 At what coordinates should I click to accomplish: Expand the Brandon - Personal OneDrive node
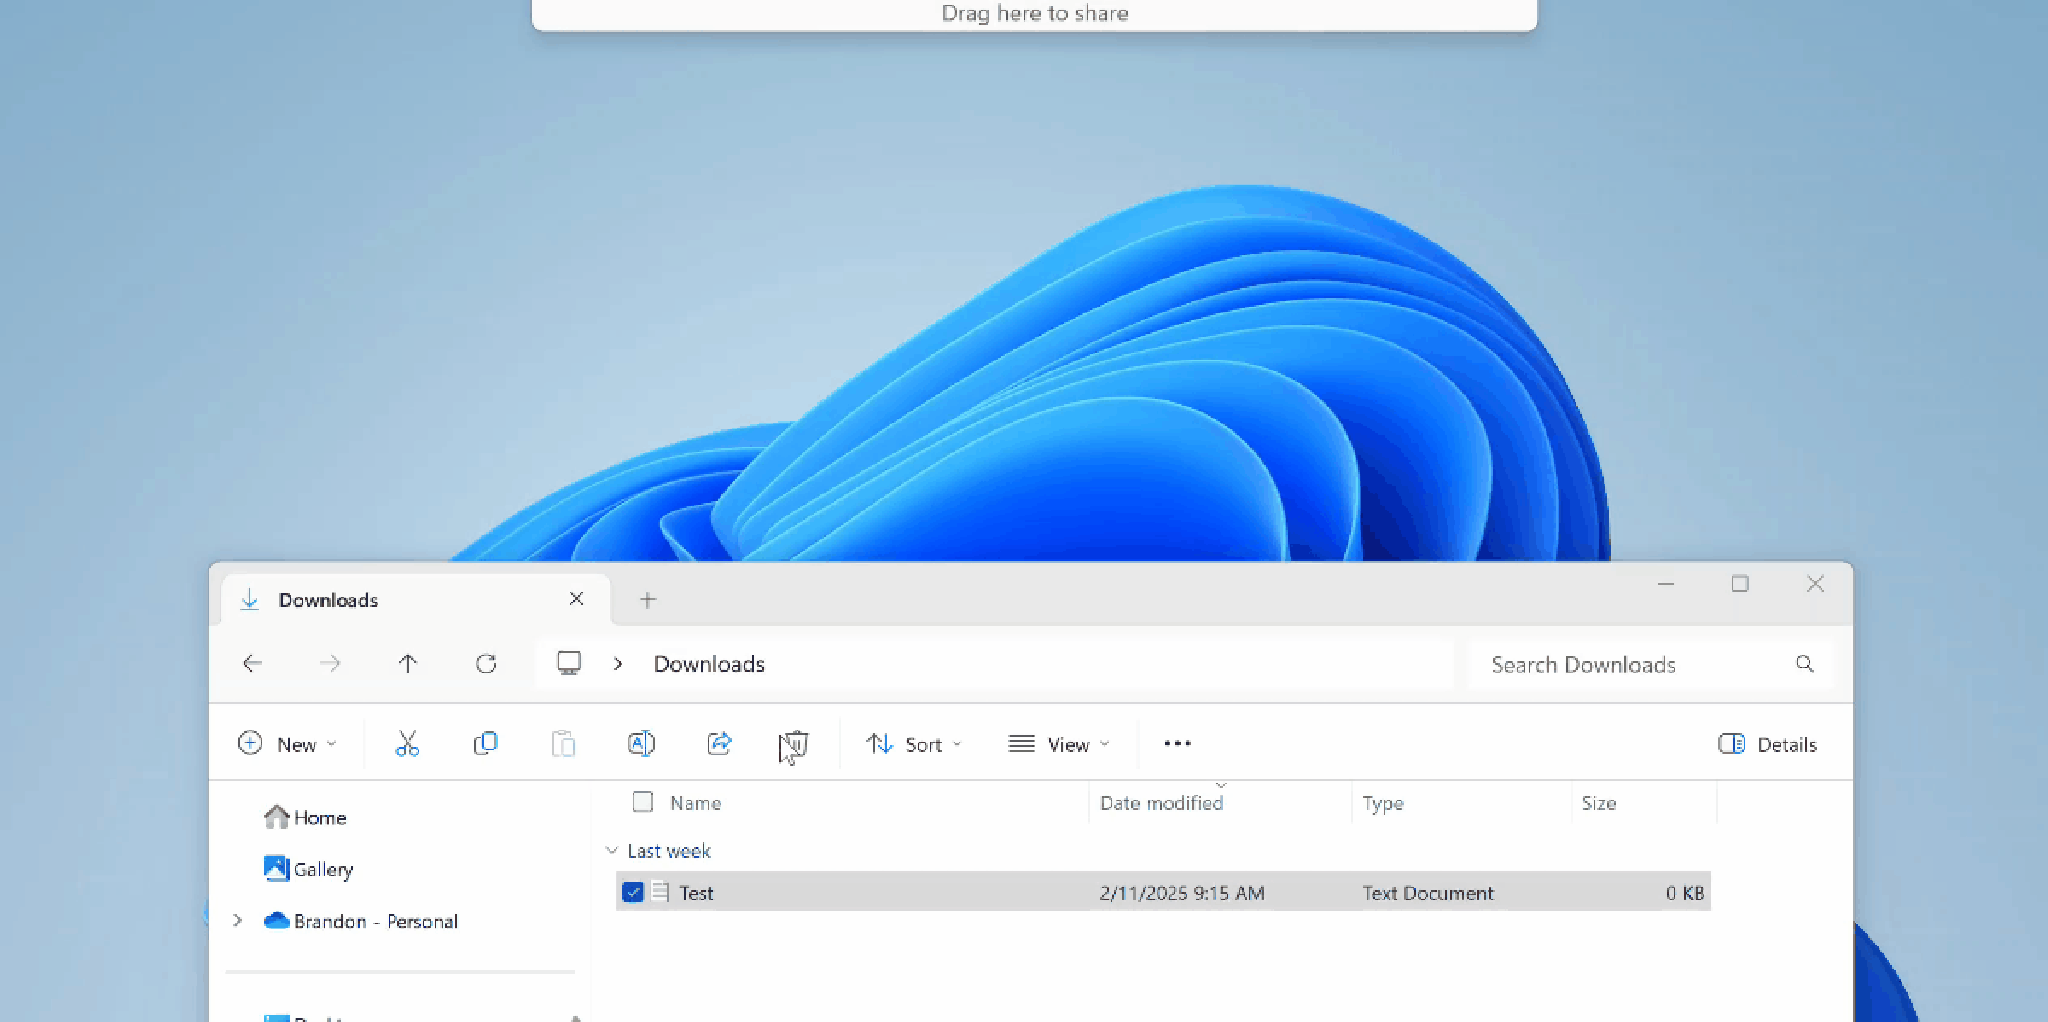[x=238, y=921]
